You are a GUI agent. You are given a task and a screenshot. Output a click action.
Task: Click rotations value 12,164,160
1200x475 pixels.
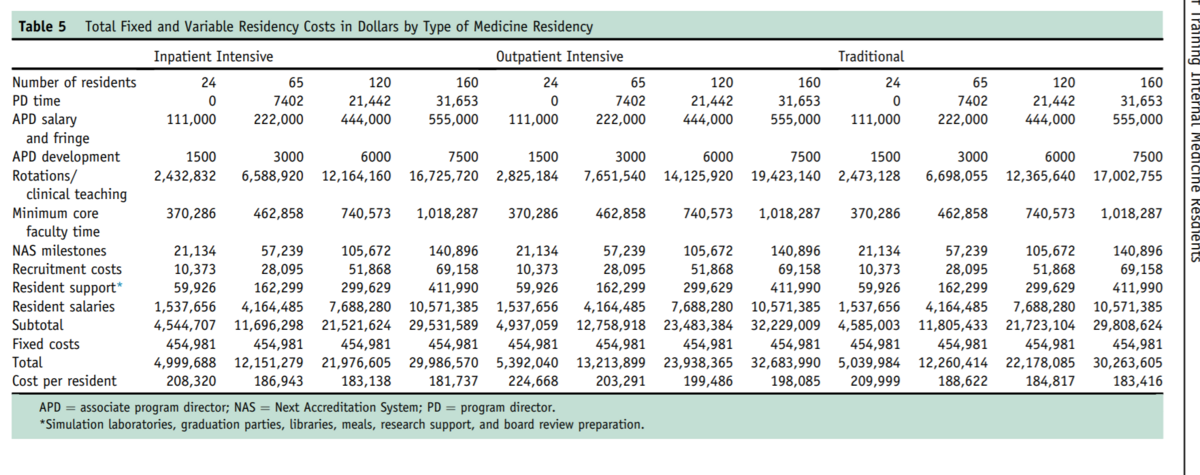(355, 176)
